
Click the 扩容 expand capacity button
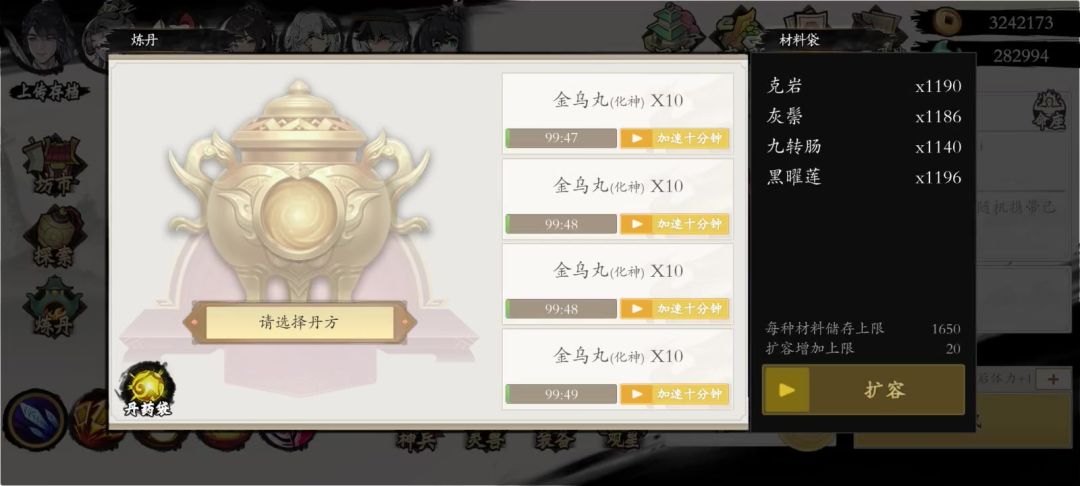click(x=863, y=390)
